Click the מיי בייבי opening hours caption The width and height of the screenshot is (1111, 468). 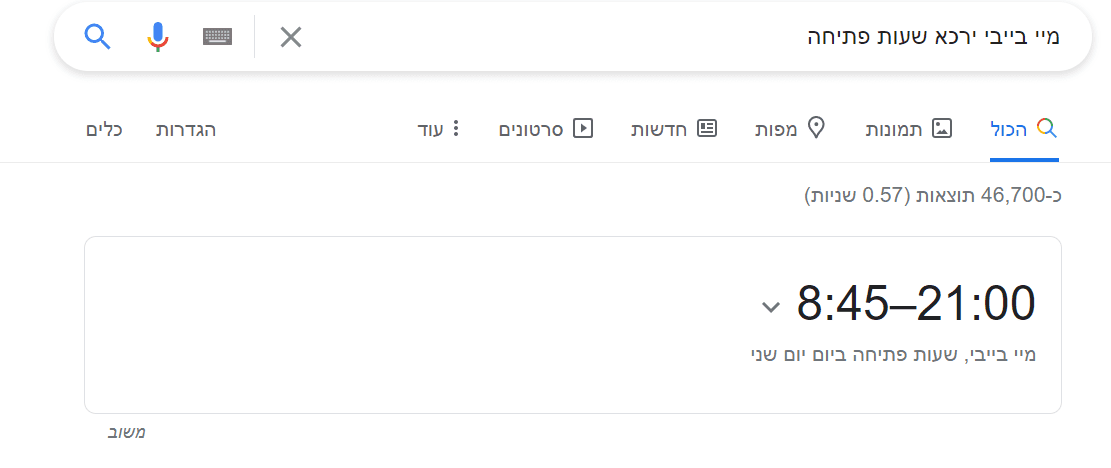tap(893, 354)
